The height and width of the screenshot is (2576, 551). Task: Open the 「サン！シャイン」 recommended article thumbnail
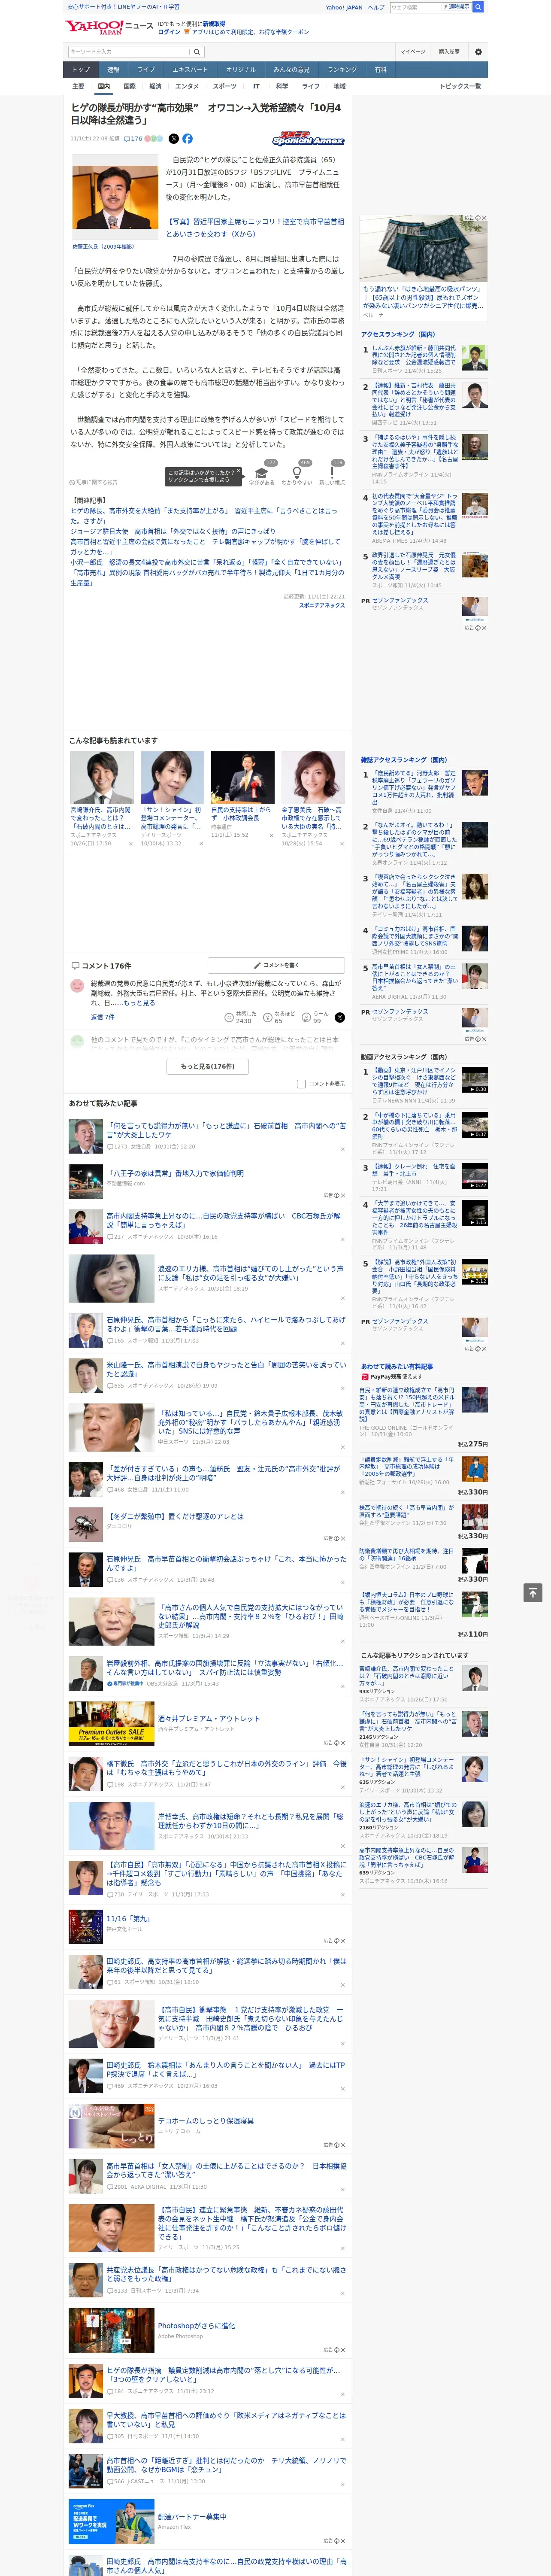point(173,778)
